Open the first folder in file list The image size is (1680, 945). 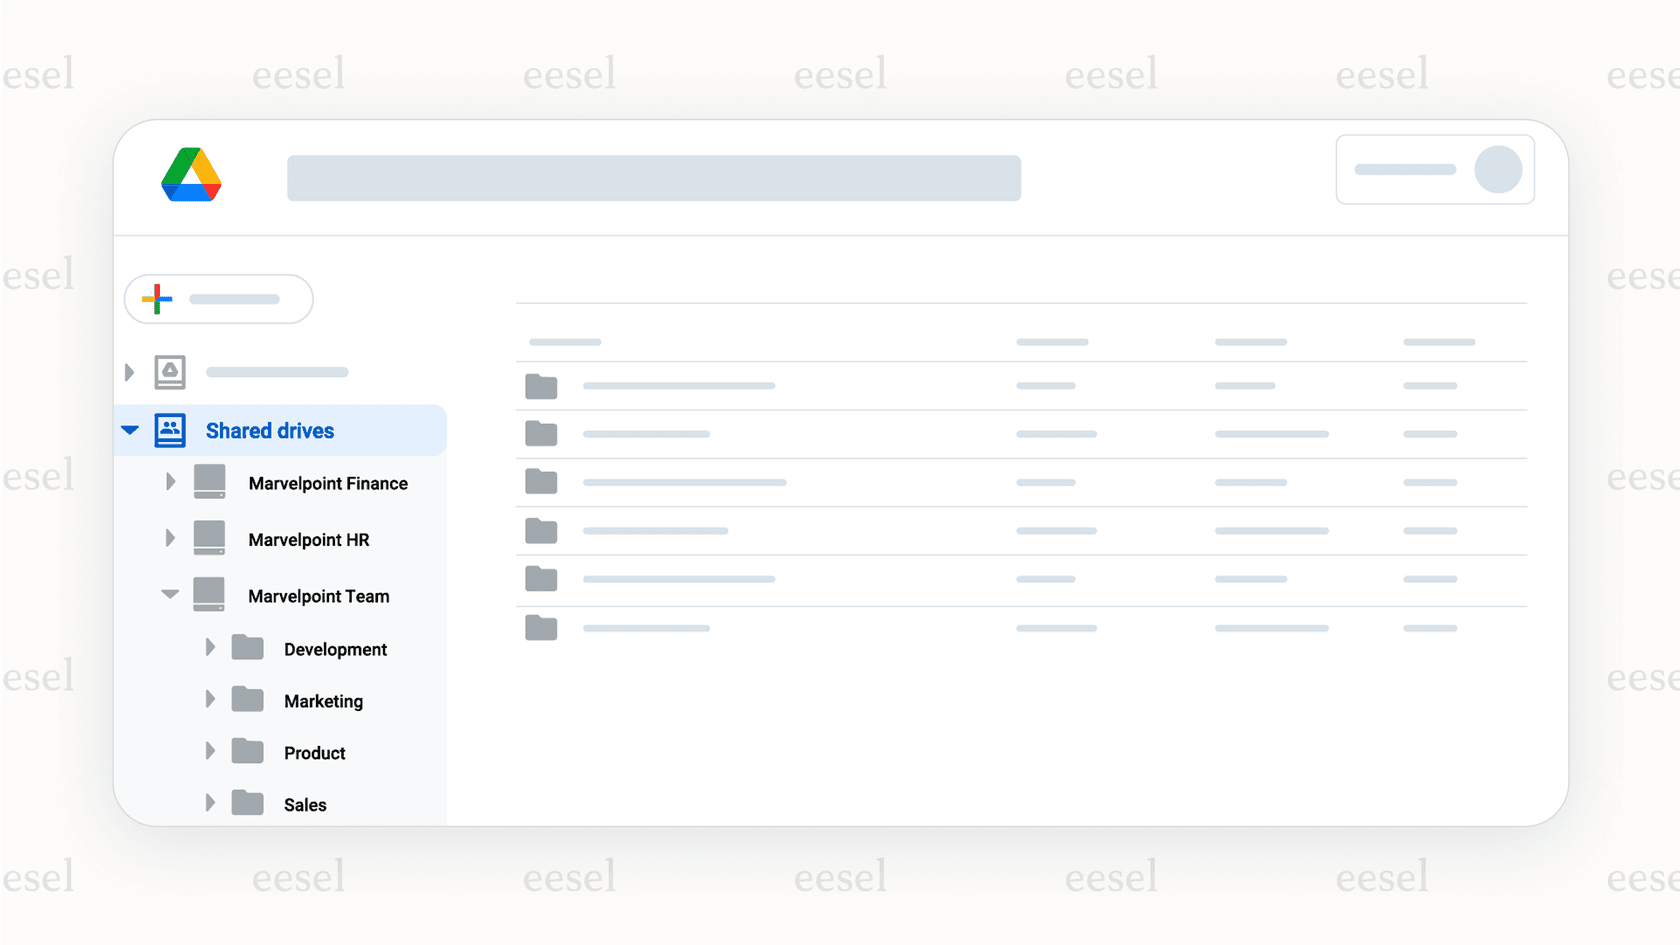541,386
